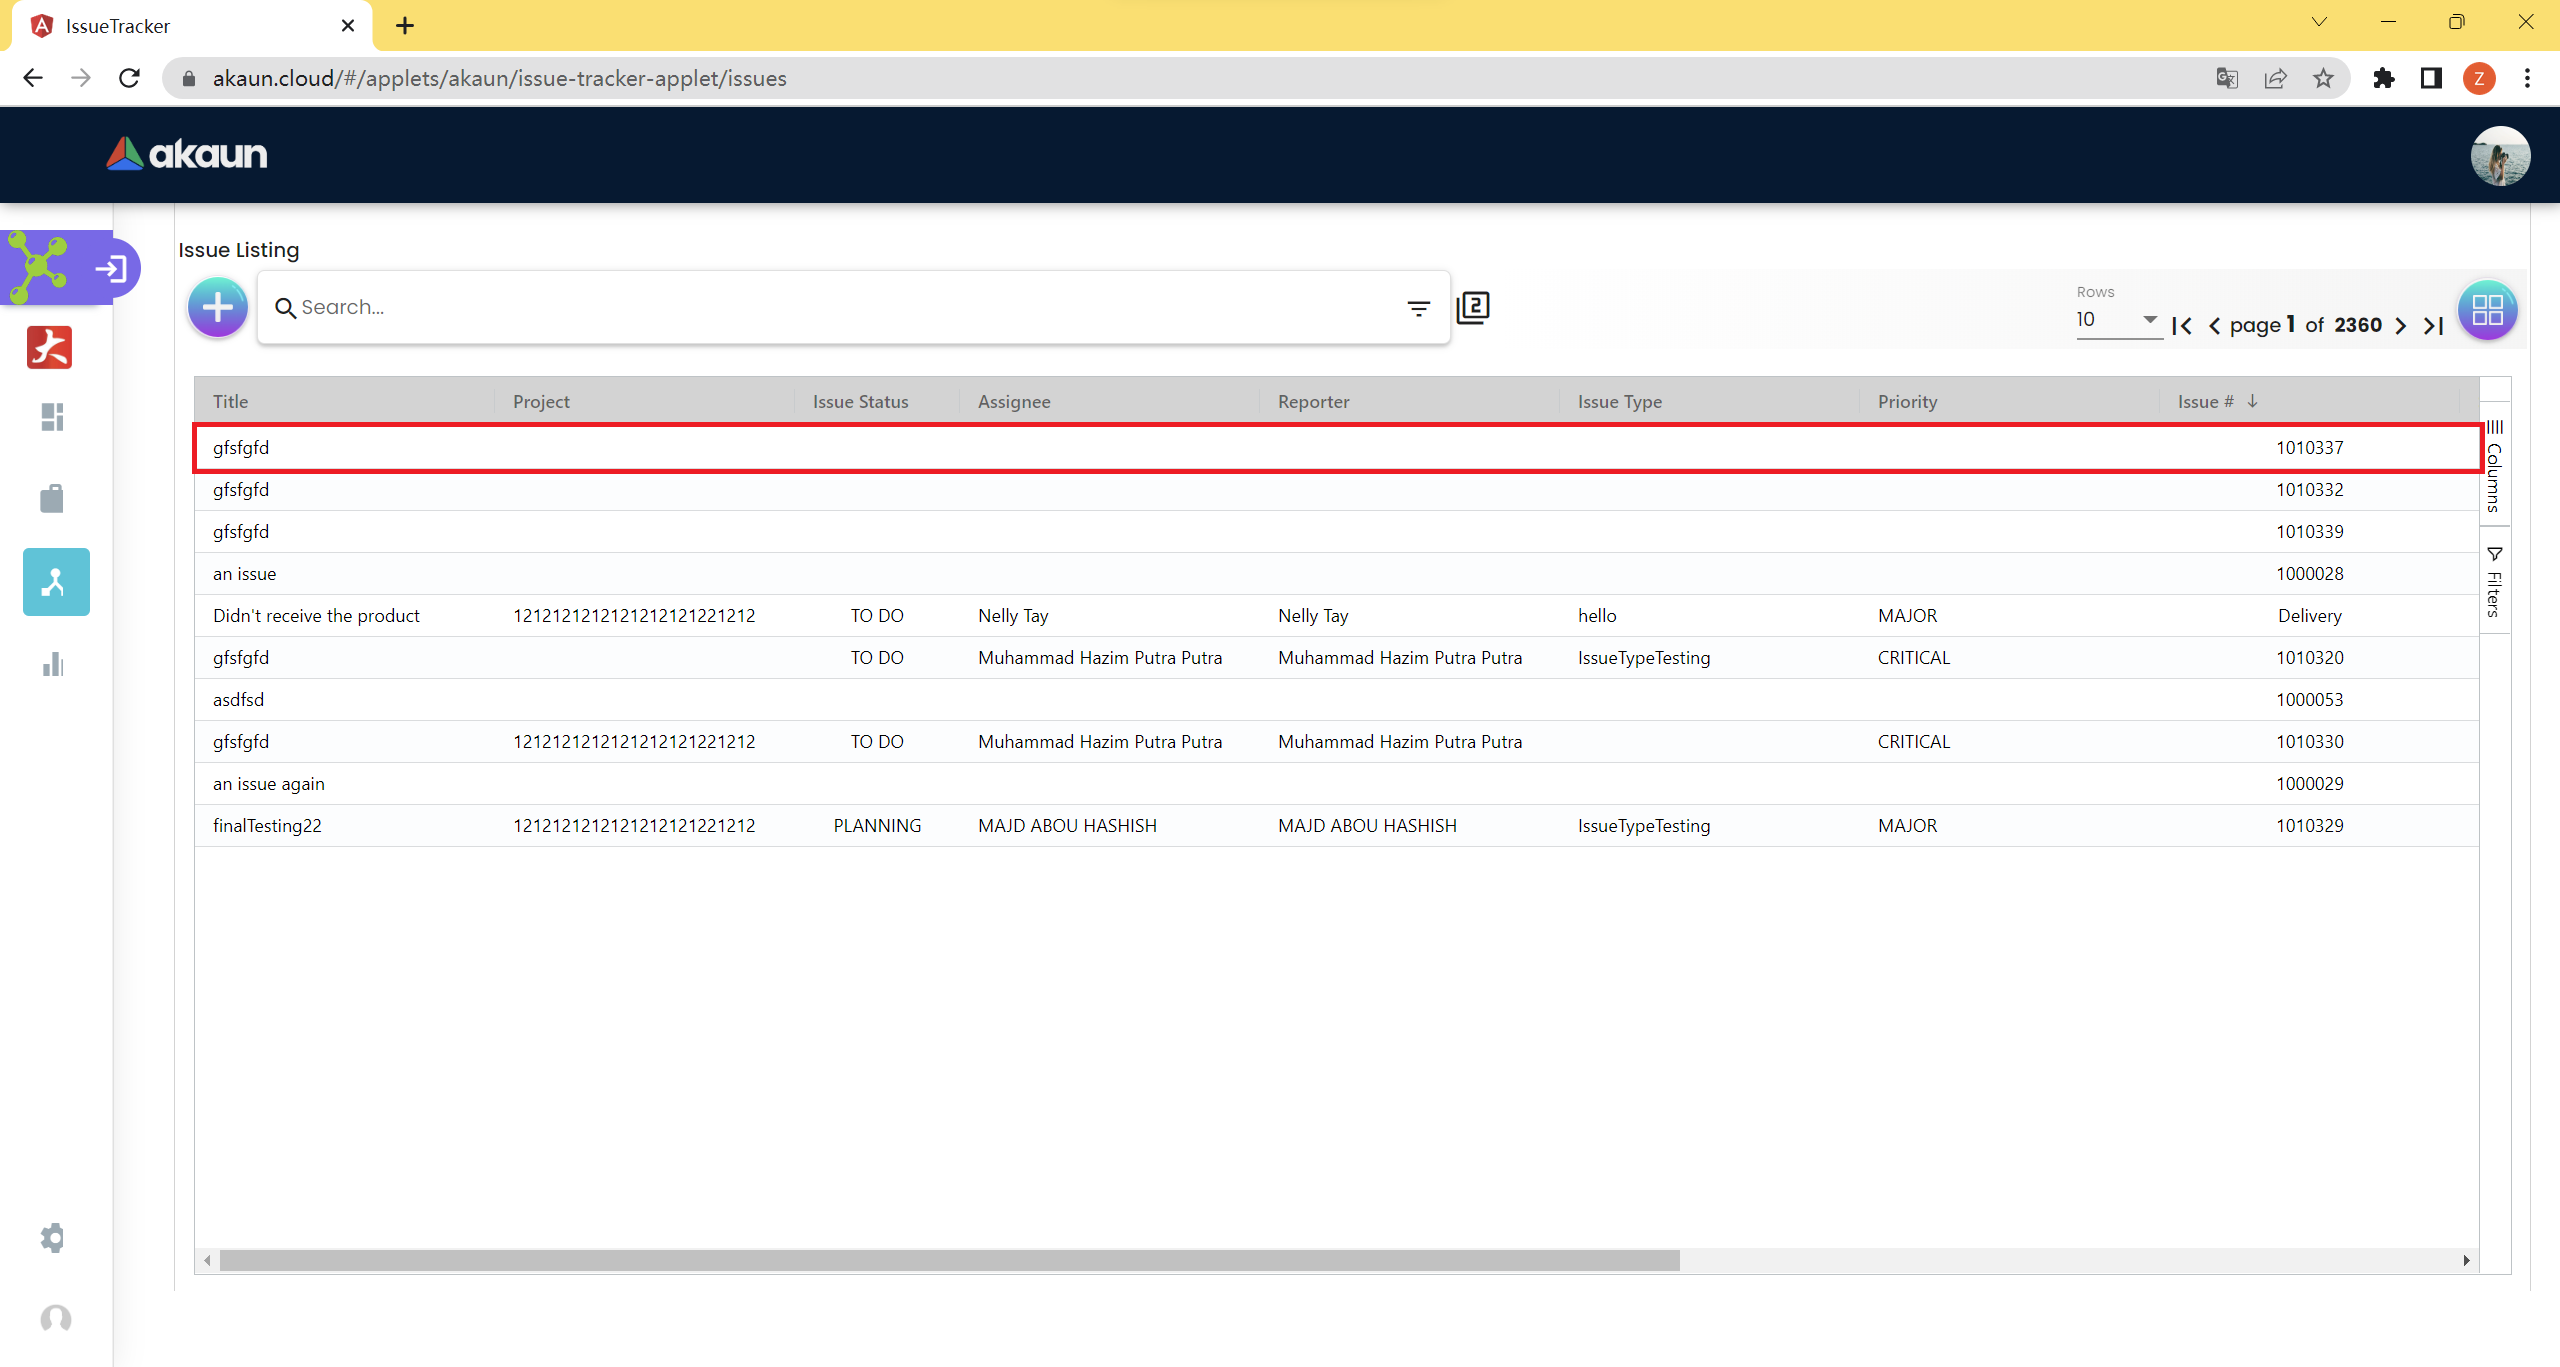The height and width of the screenshot is (1367, 2560).
Task: Click the plus create-issue button
Action: point(217,308)
